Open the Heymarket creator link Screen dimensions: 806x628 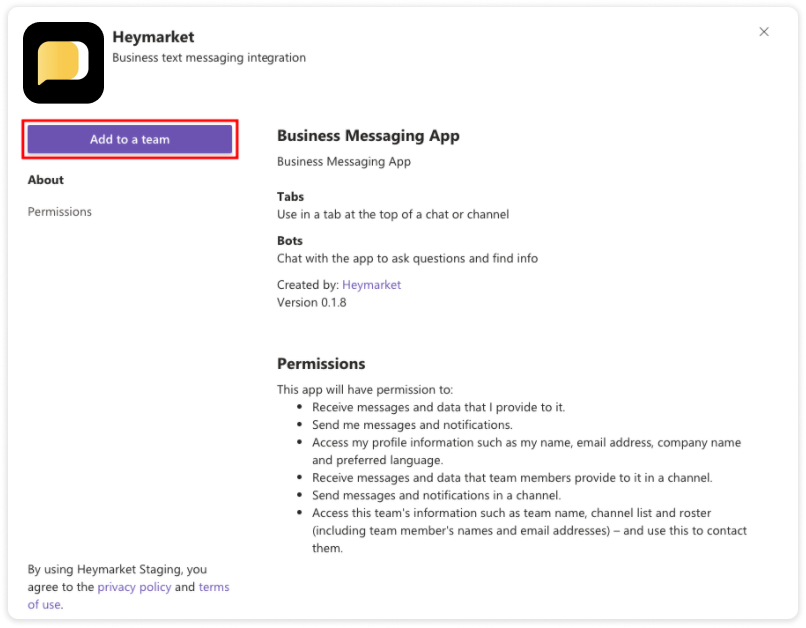(371, 285)
